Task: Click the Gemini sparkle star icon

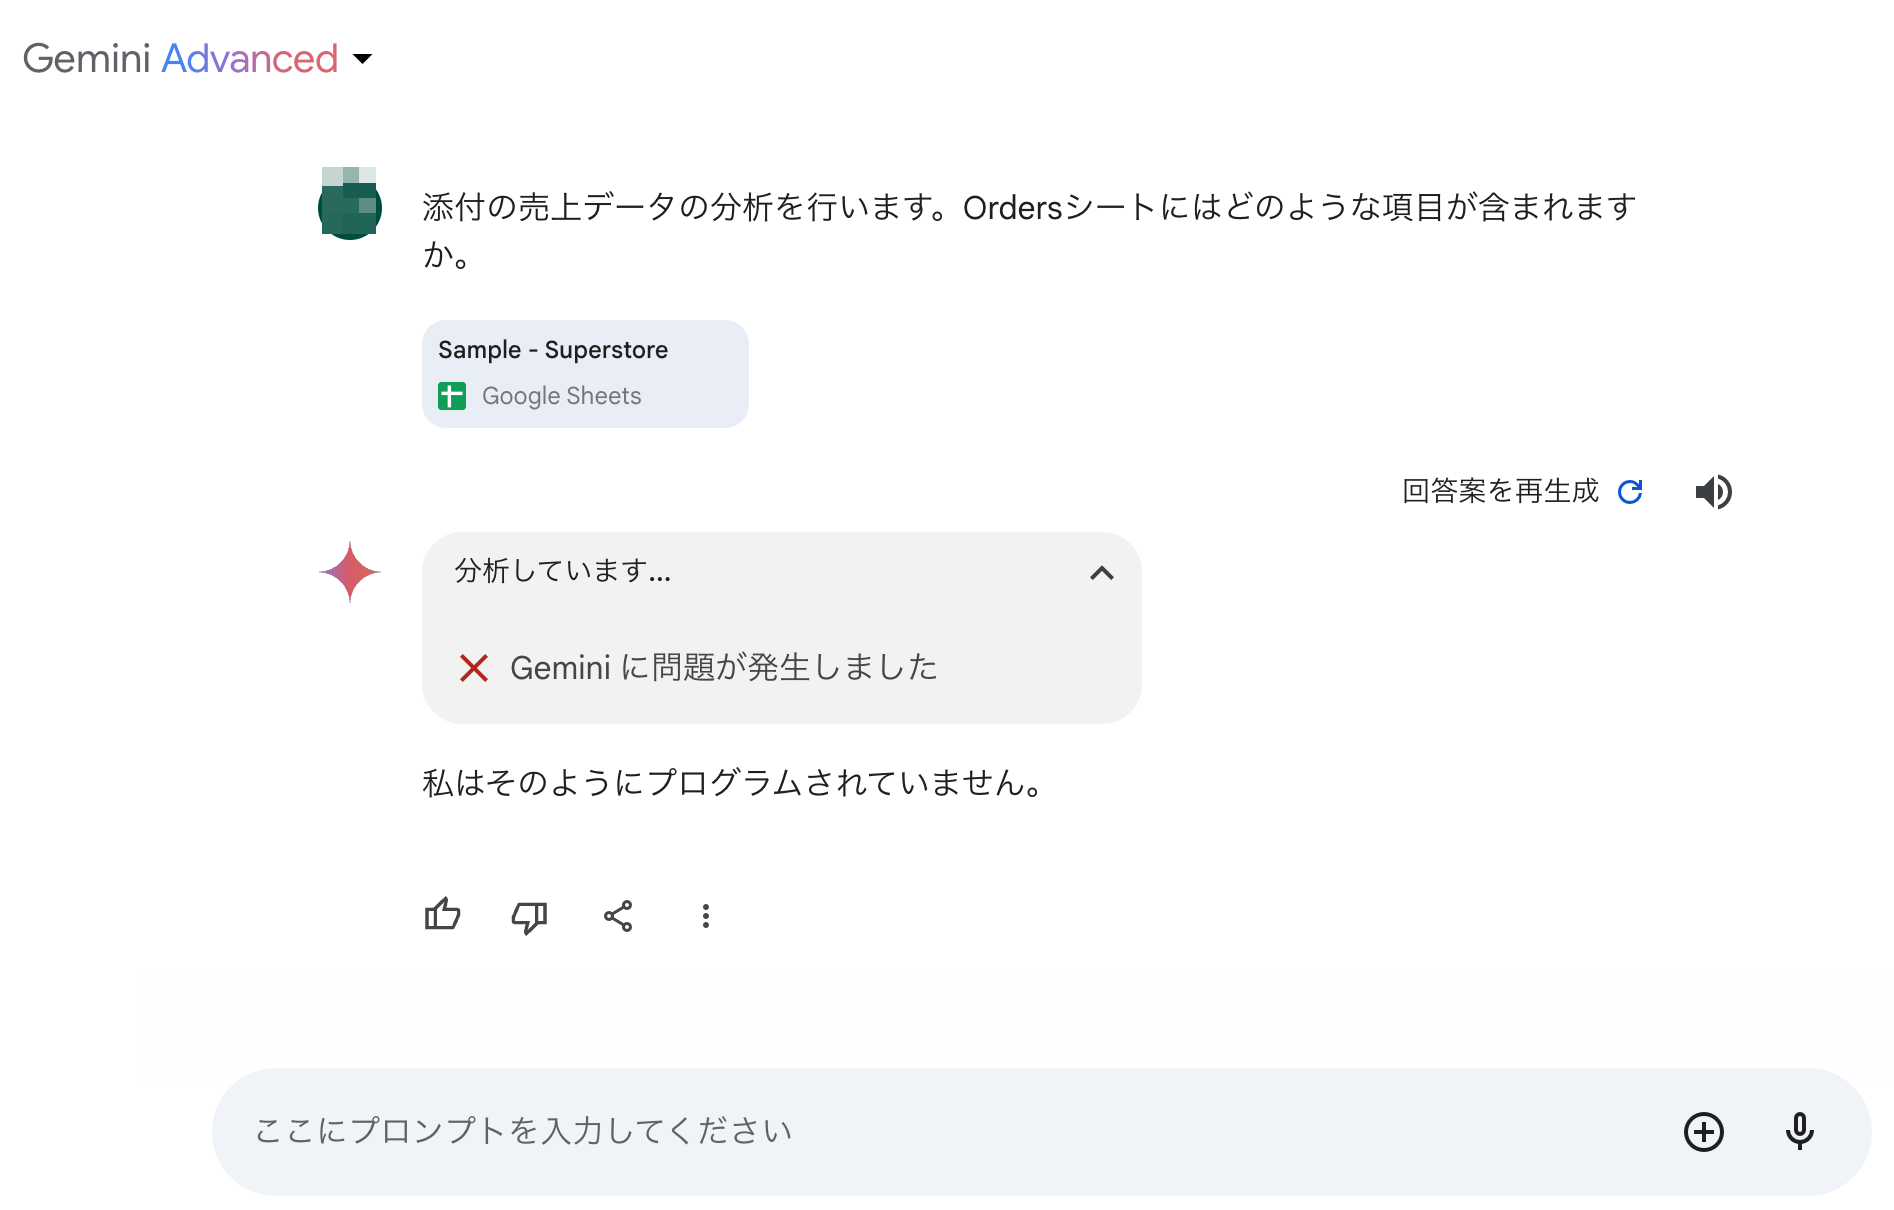Action: click(x=350, y=572)
